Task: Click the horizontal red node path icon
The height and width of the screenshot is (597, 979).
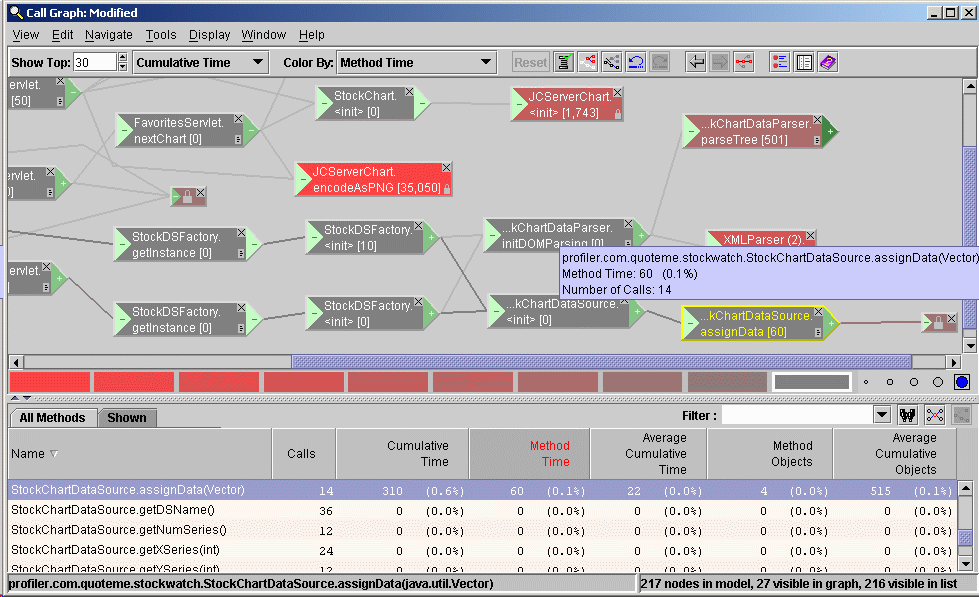Action: point(744,63)
